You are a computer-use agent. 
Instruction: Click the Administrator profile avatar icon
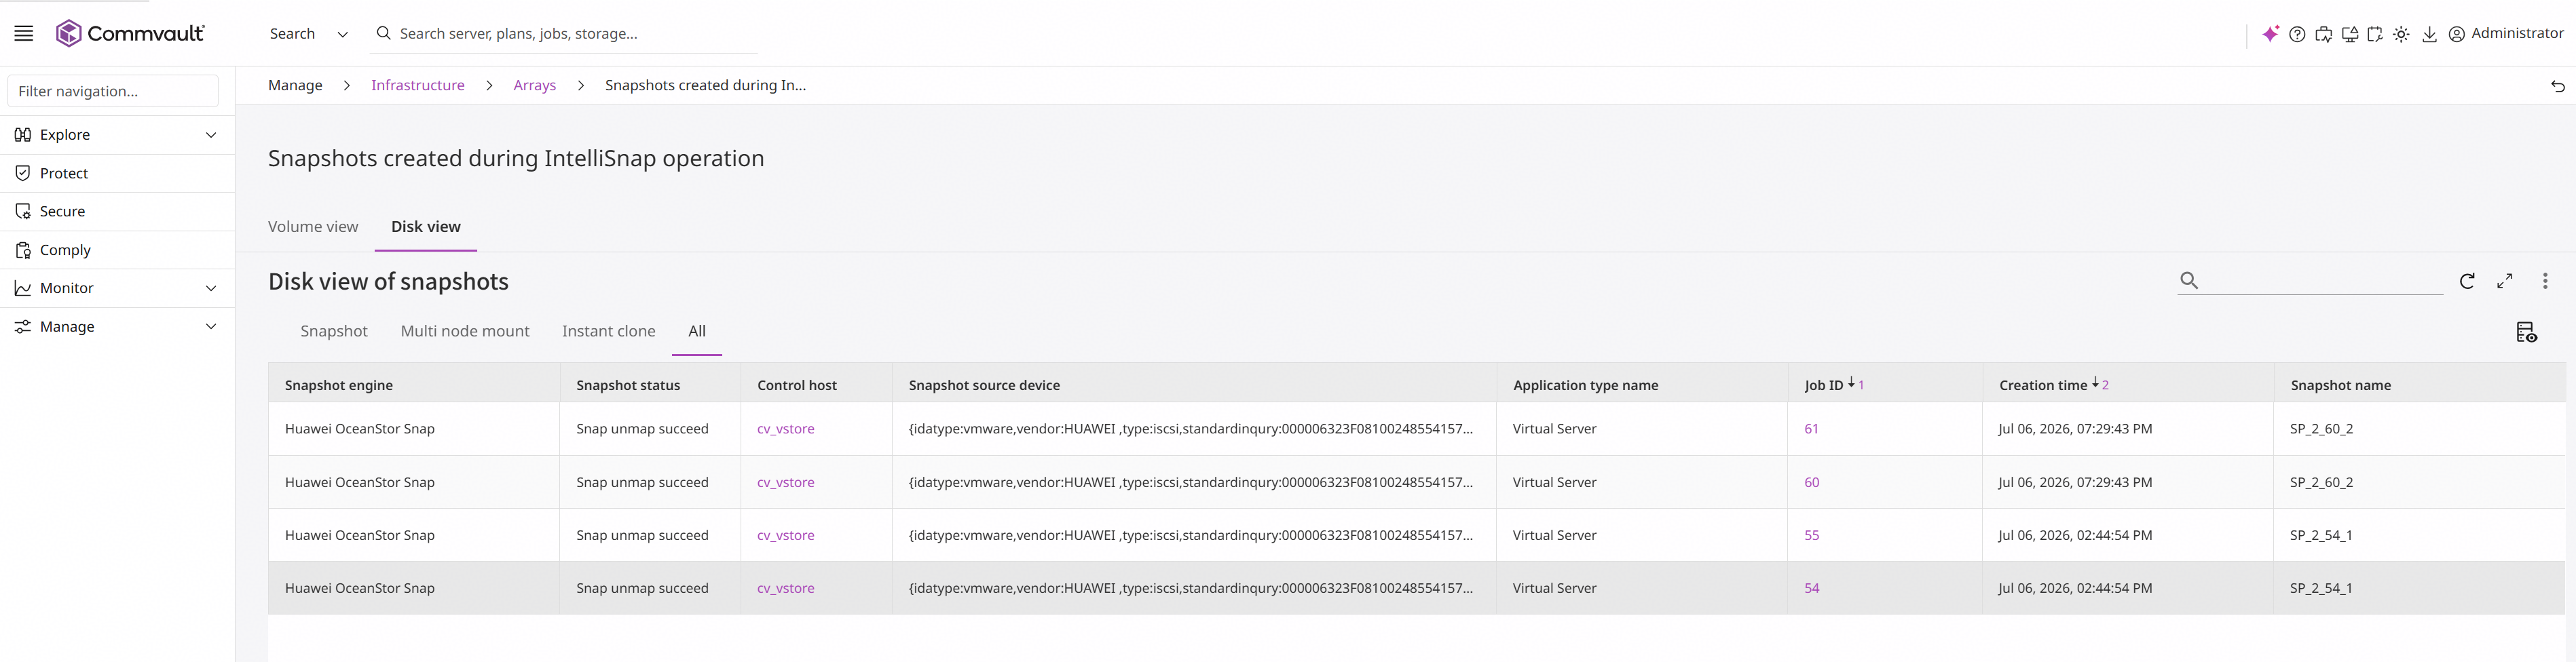point(2456,34)
